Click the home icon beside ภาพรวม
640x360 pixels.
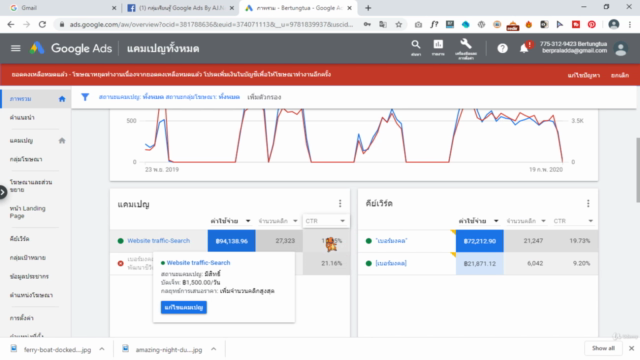[x=62, y=99]
